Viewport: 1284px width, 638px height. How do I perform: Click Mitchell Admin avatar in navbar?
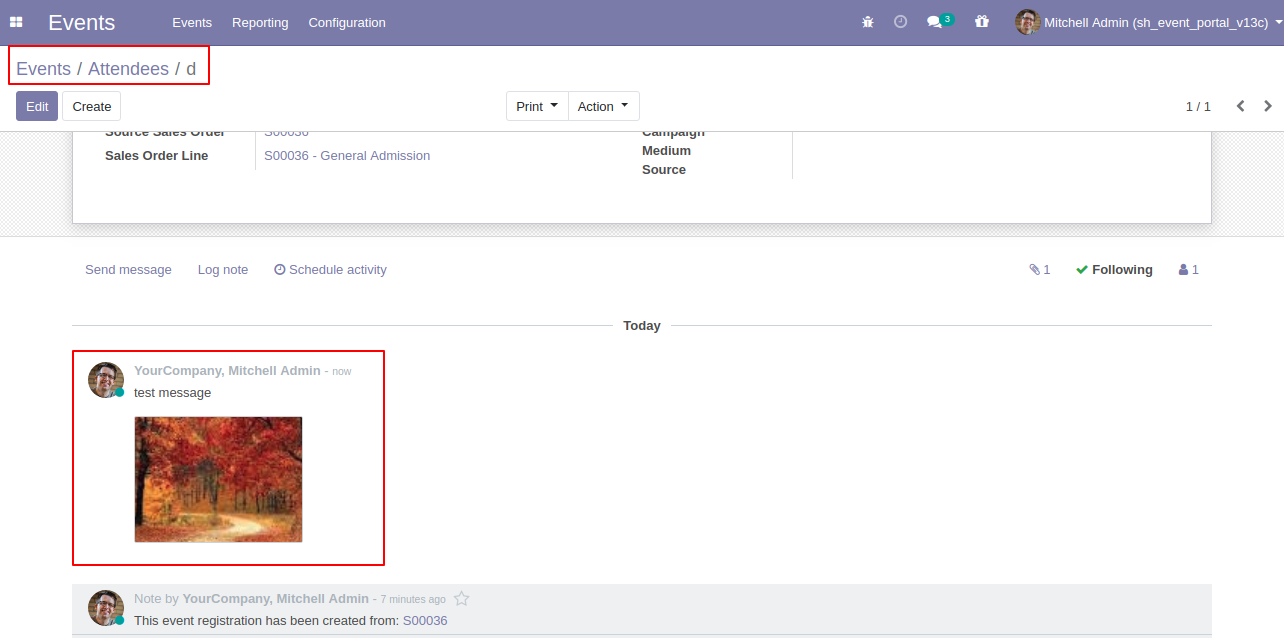[1027, 22]
